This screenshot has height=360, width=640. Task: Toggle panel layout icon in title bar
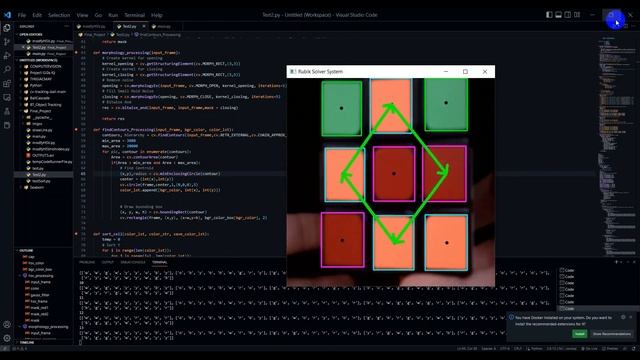click(558, 15)
